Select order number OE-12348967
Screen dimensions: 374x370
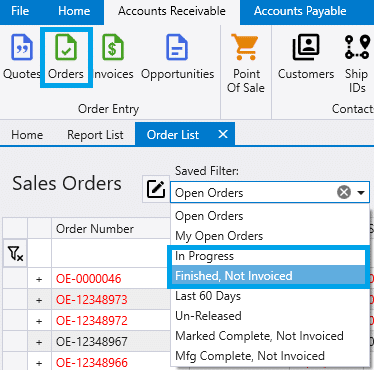(x=92, y=342)
